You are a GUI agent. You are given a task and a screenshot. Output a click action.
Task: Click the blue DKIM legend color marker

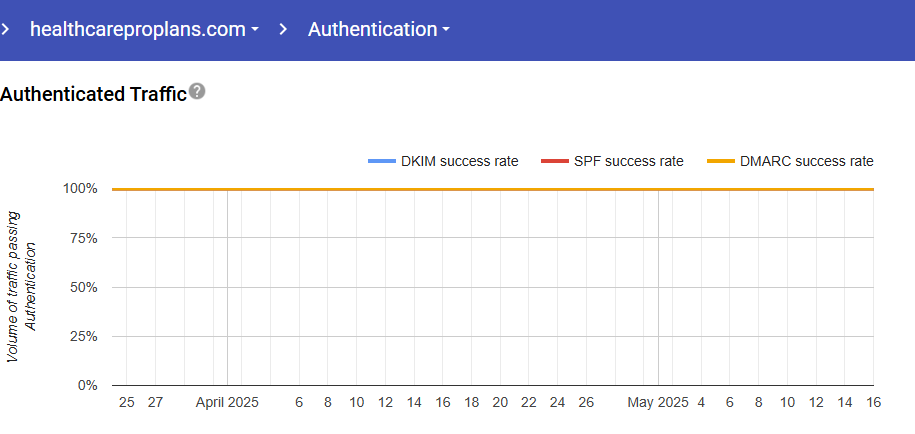point(382,161)
